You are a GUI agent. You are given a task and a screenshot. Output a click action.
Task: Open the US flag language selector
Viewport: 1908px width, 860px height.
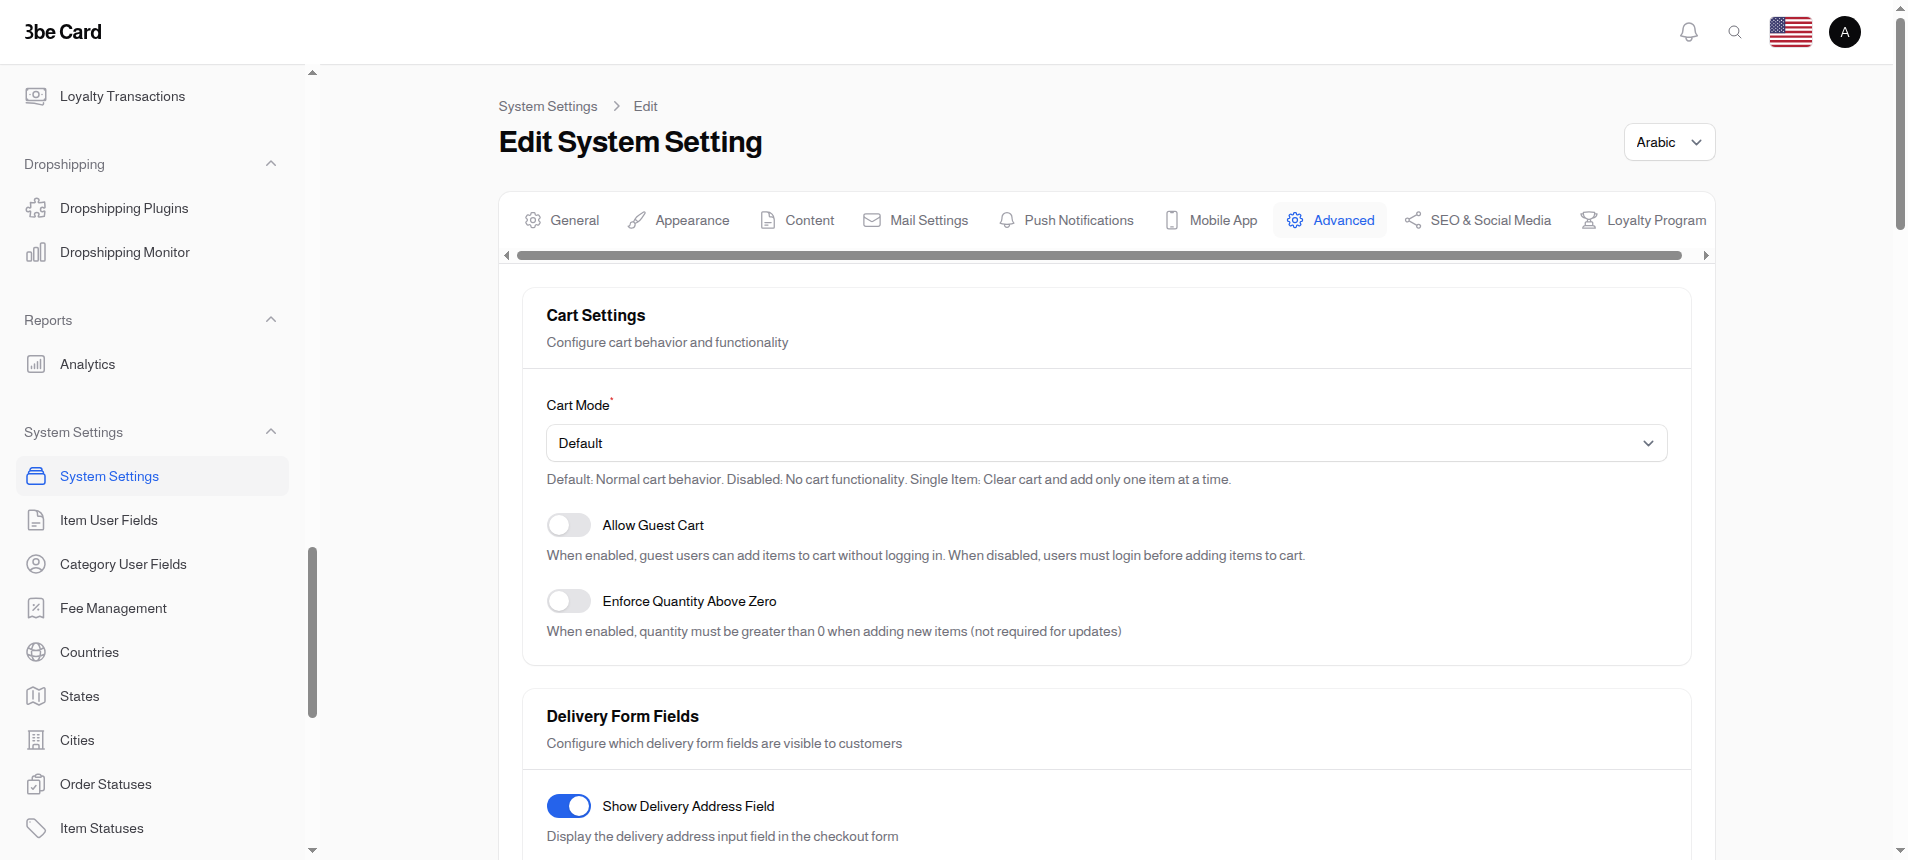(x=1790, y=32)
